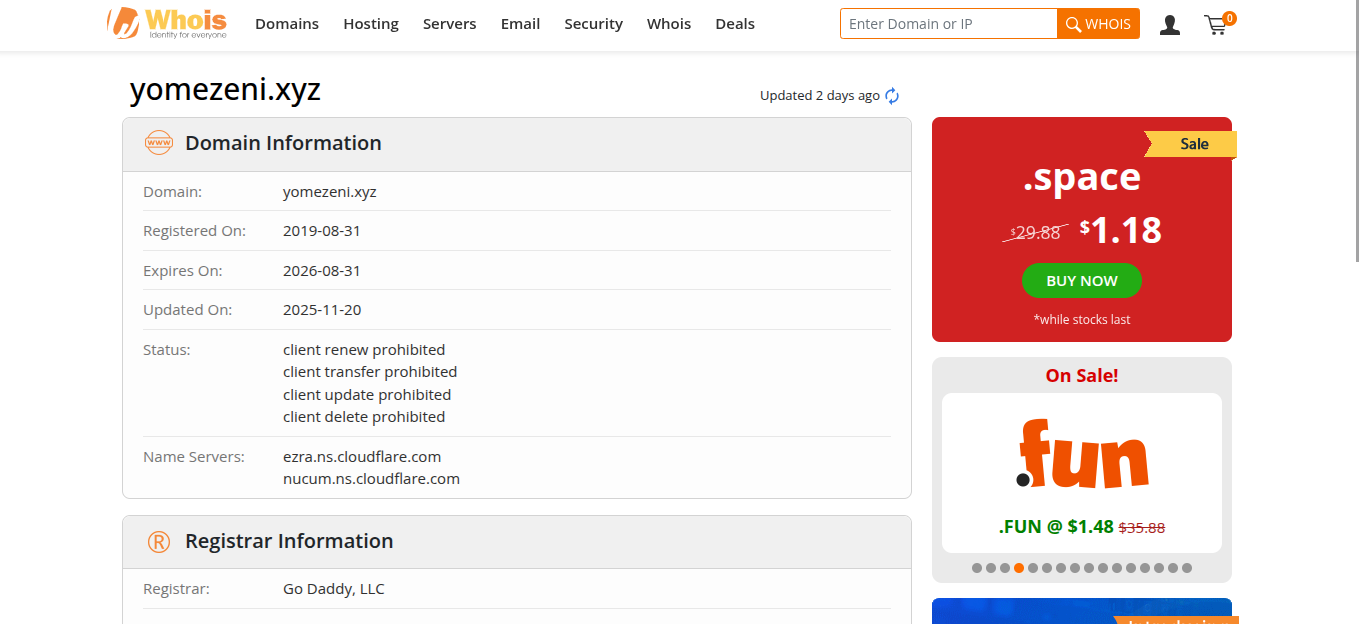Click the Whois logo in the header
The height and width of the screenshot is (624, 1359).
[x=168, y=23]
